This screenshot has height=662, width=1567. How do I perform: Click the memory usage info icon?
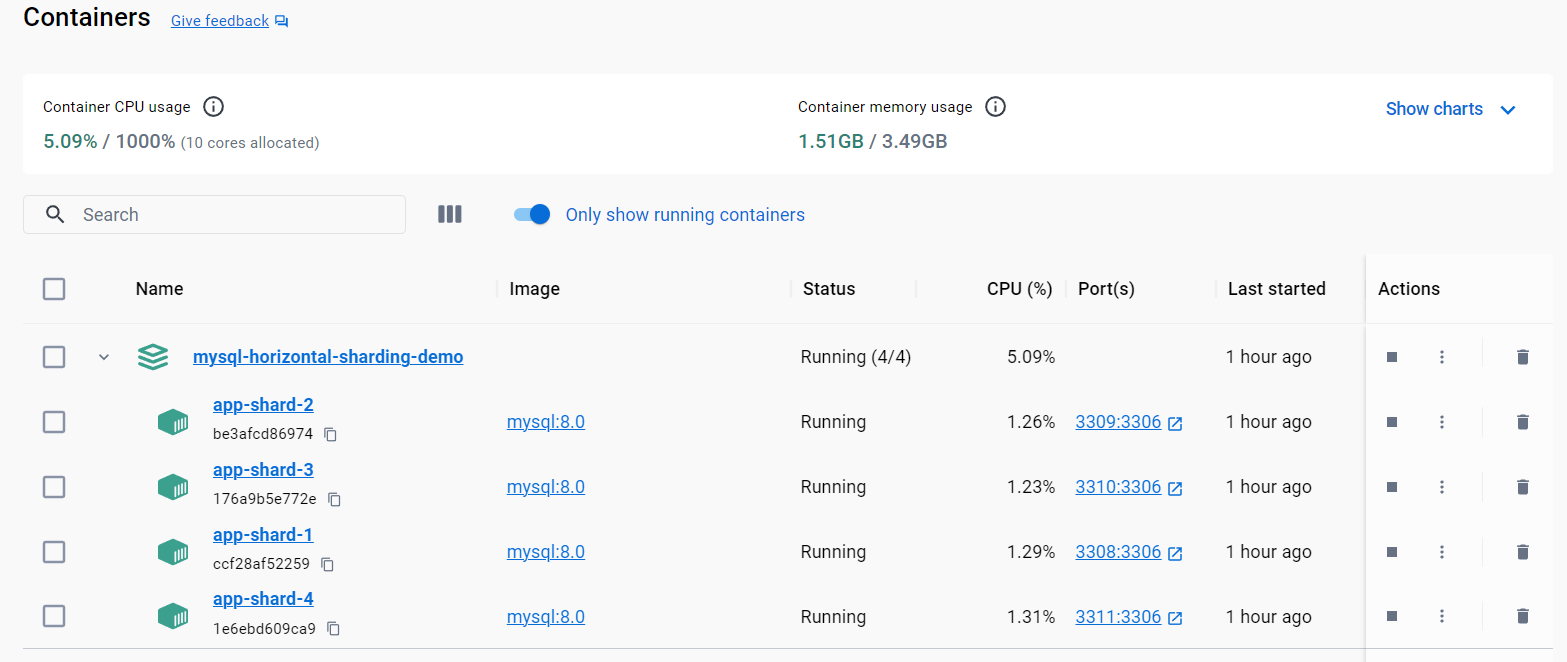coord(995,107)
